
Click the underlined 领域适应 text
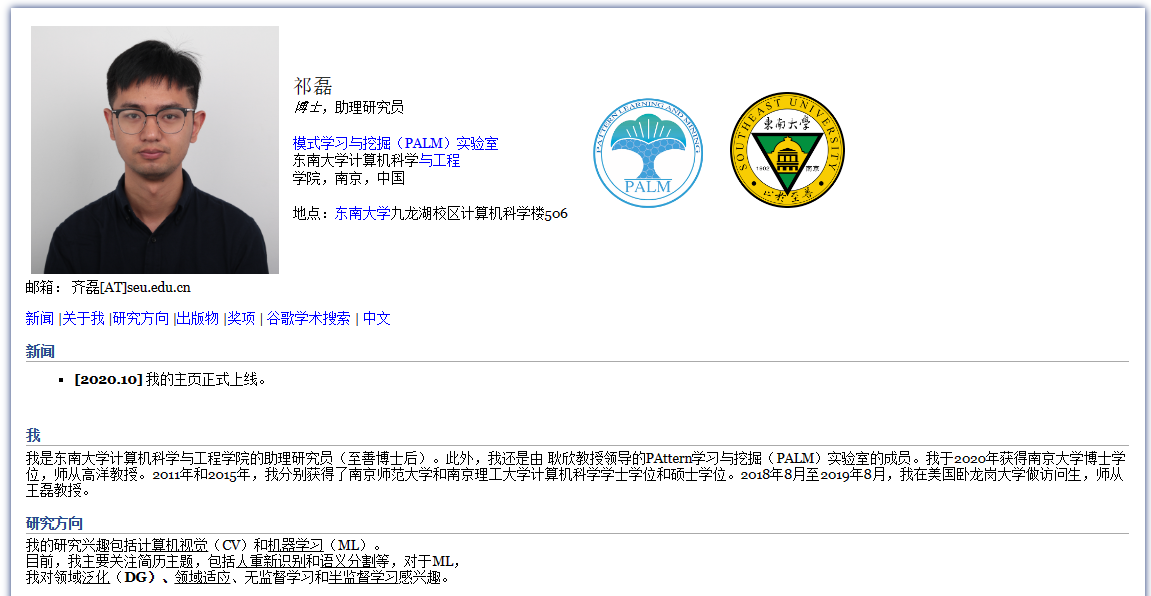tap(203, 578)
